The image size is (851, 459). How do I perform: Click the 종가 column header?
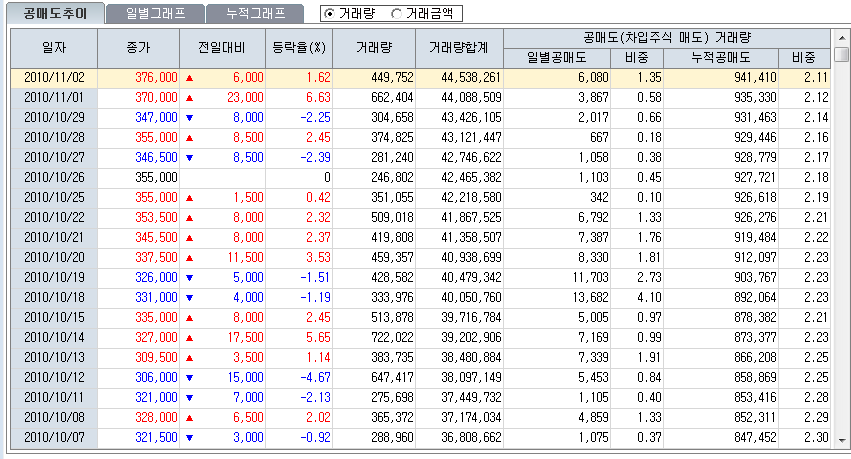pos(140,47)
